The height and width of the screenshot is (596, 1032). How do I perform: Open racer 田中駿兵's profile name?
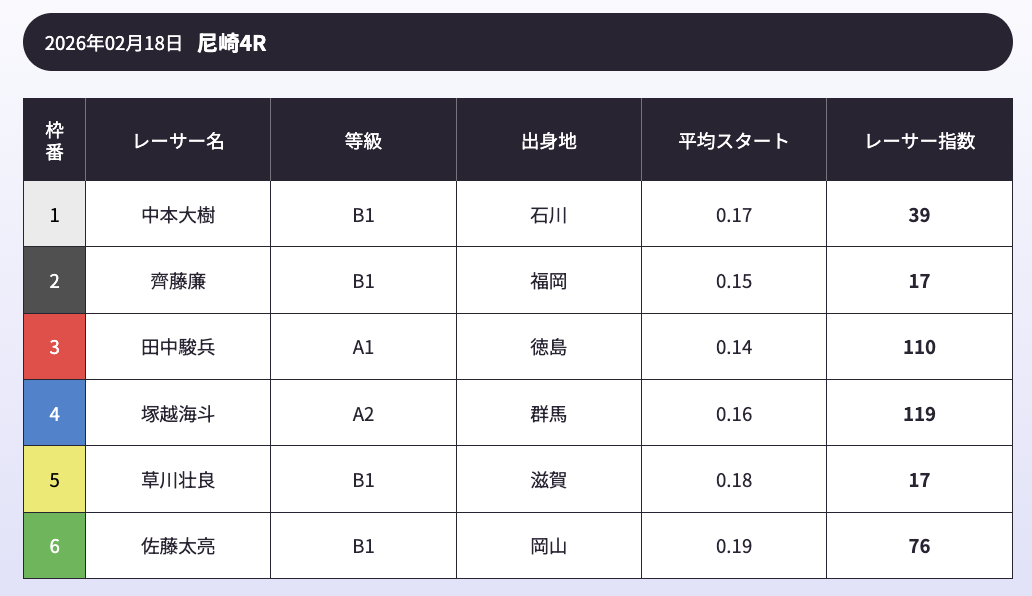(178, 347)
